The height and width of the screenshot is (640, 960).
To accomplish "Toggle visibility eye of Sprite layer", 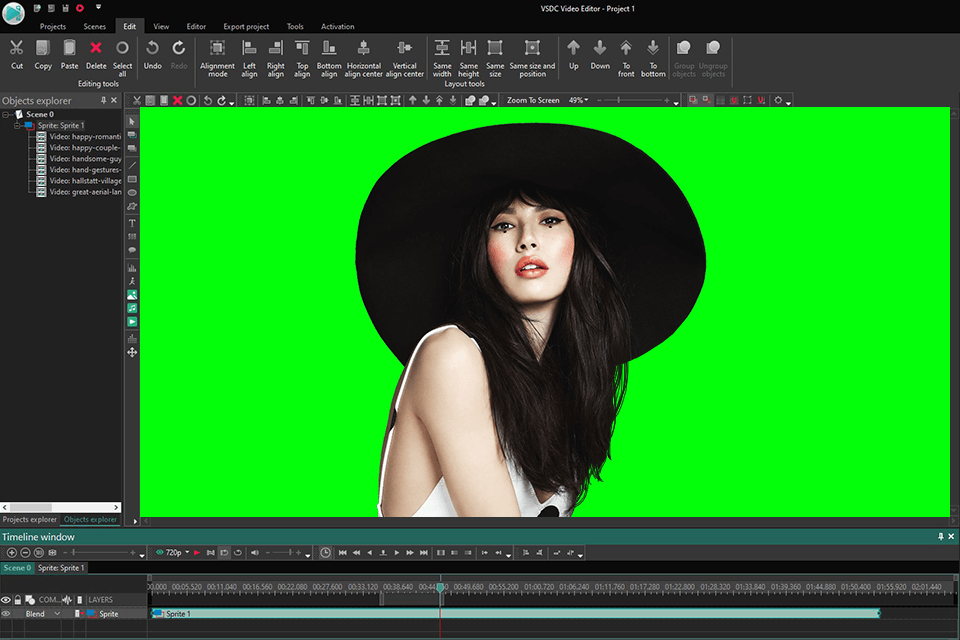I will coord(6,614).
